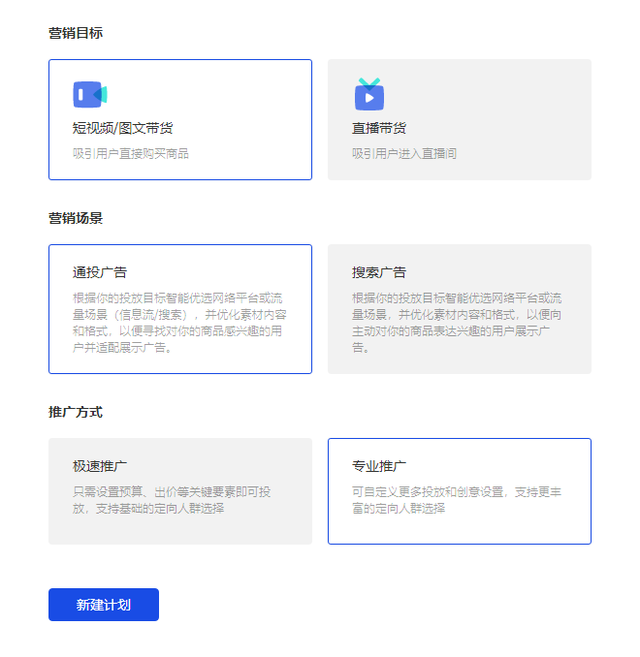The image size is (640, 657).
Task: Click the short video camera icon
Action: point(90,94)
